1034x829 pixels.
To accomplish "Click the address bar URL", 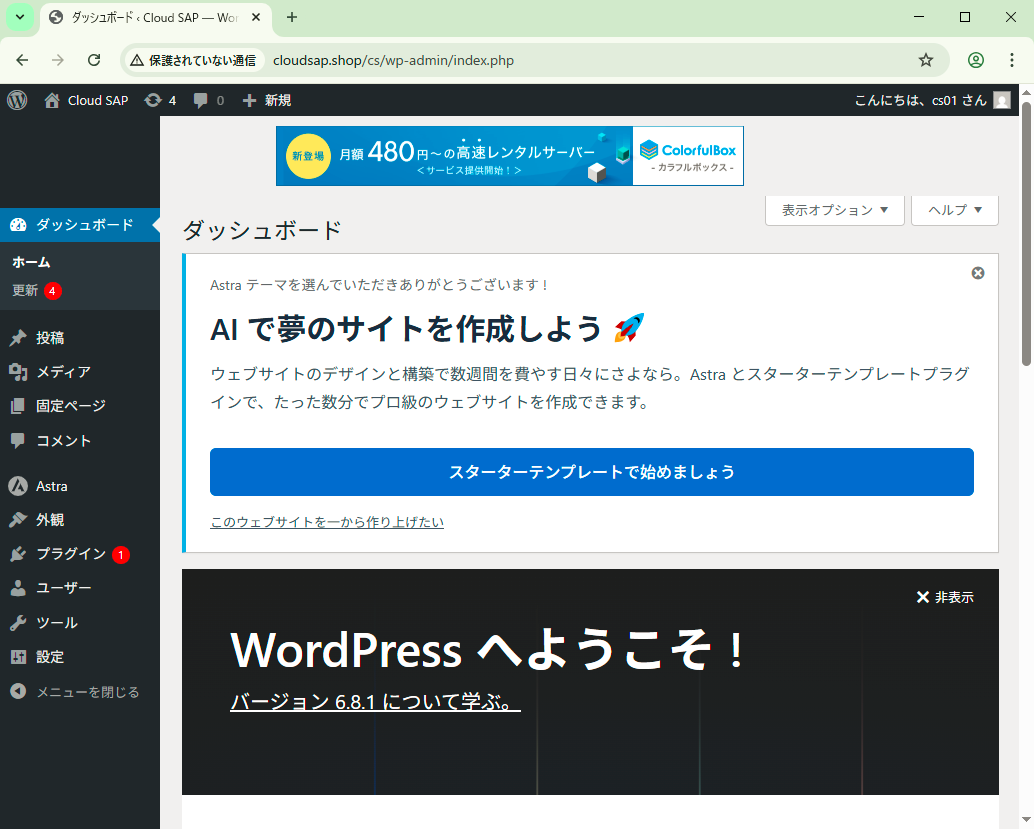I will [394, 61].
